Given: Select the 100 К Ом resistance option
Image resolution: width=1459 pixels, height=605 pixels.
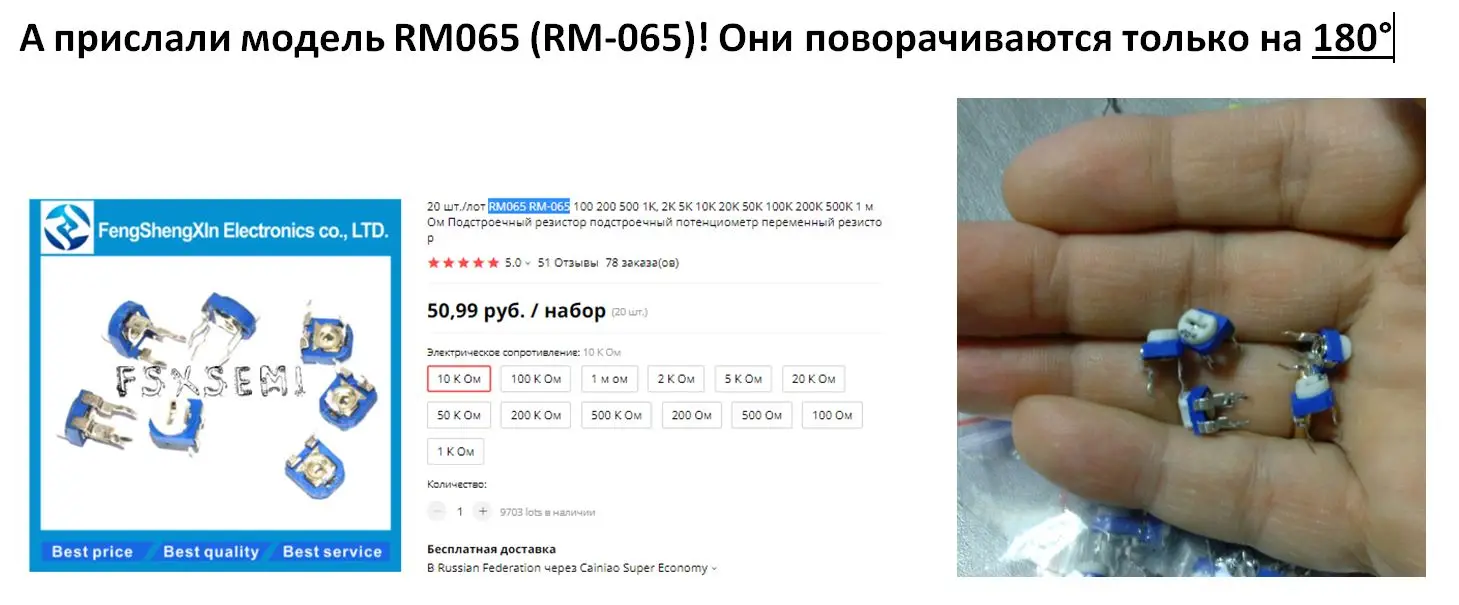Looking at the screenshot, I should pyautogui.click(x=535, y=379).
